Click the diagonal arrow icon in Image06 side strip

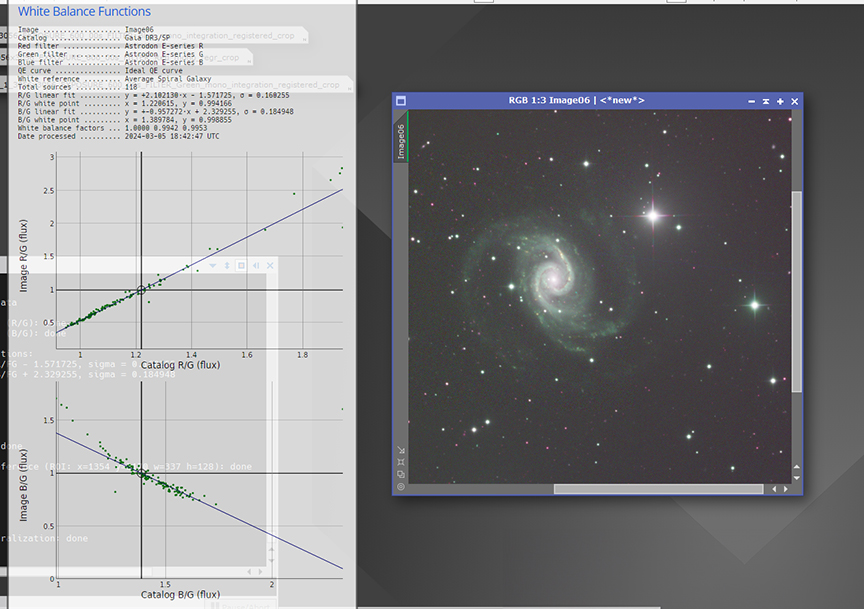[401, 450]
